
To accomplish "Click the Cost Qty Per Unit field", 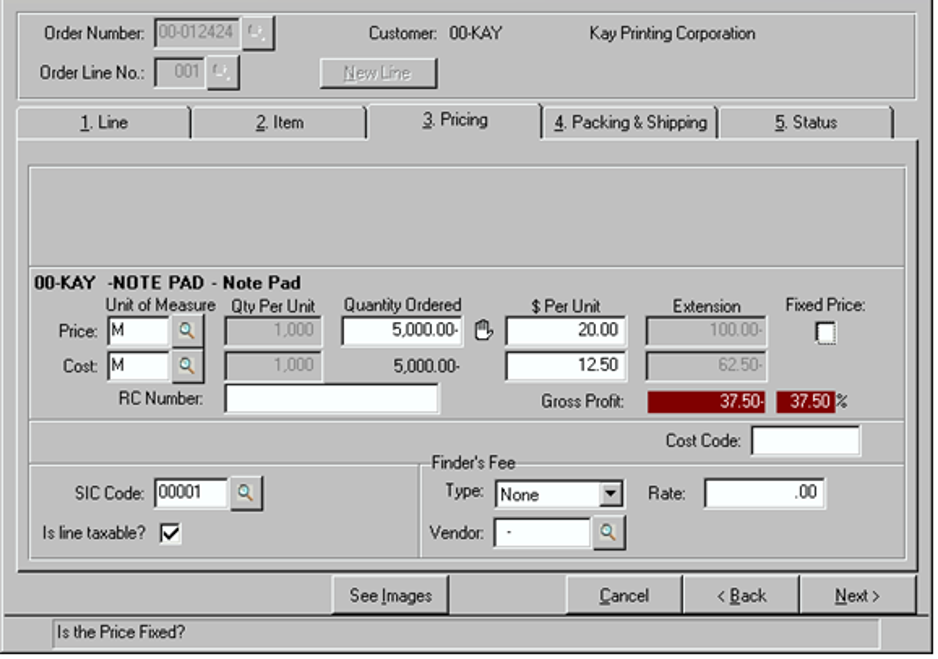I will pos(273,365).
